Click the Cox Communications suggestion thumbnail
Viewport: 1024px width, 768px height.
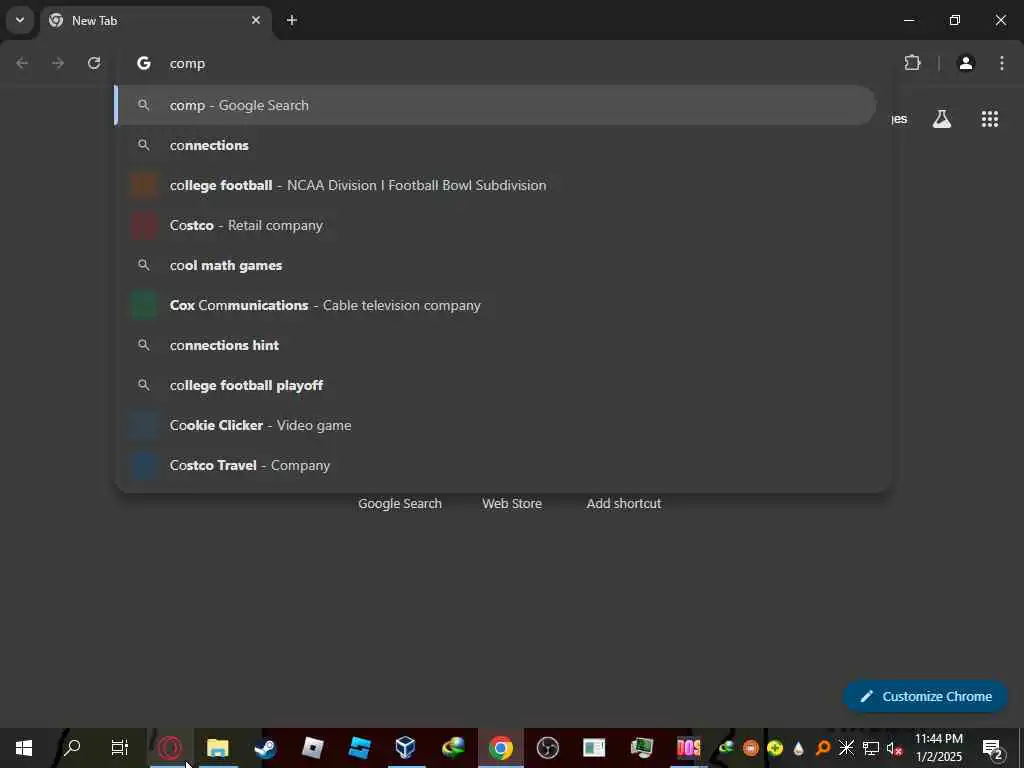pos(144,305)
